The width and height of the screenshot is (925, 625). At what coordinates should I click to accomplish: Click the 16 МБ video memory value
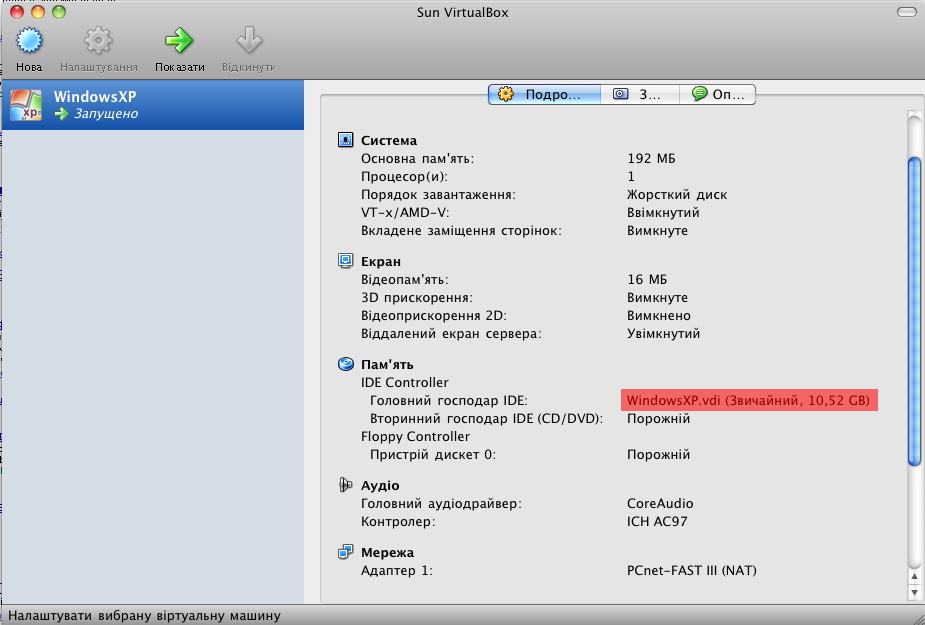(x=647, y=280)
